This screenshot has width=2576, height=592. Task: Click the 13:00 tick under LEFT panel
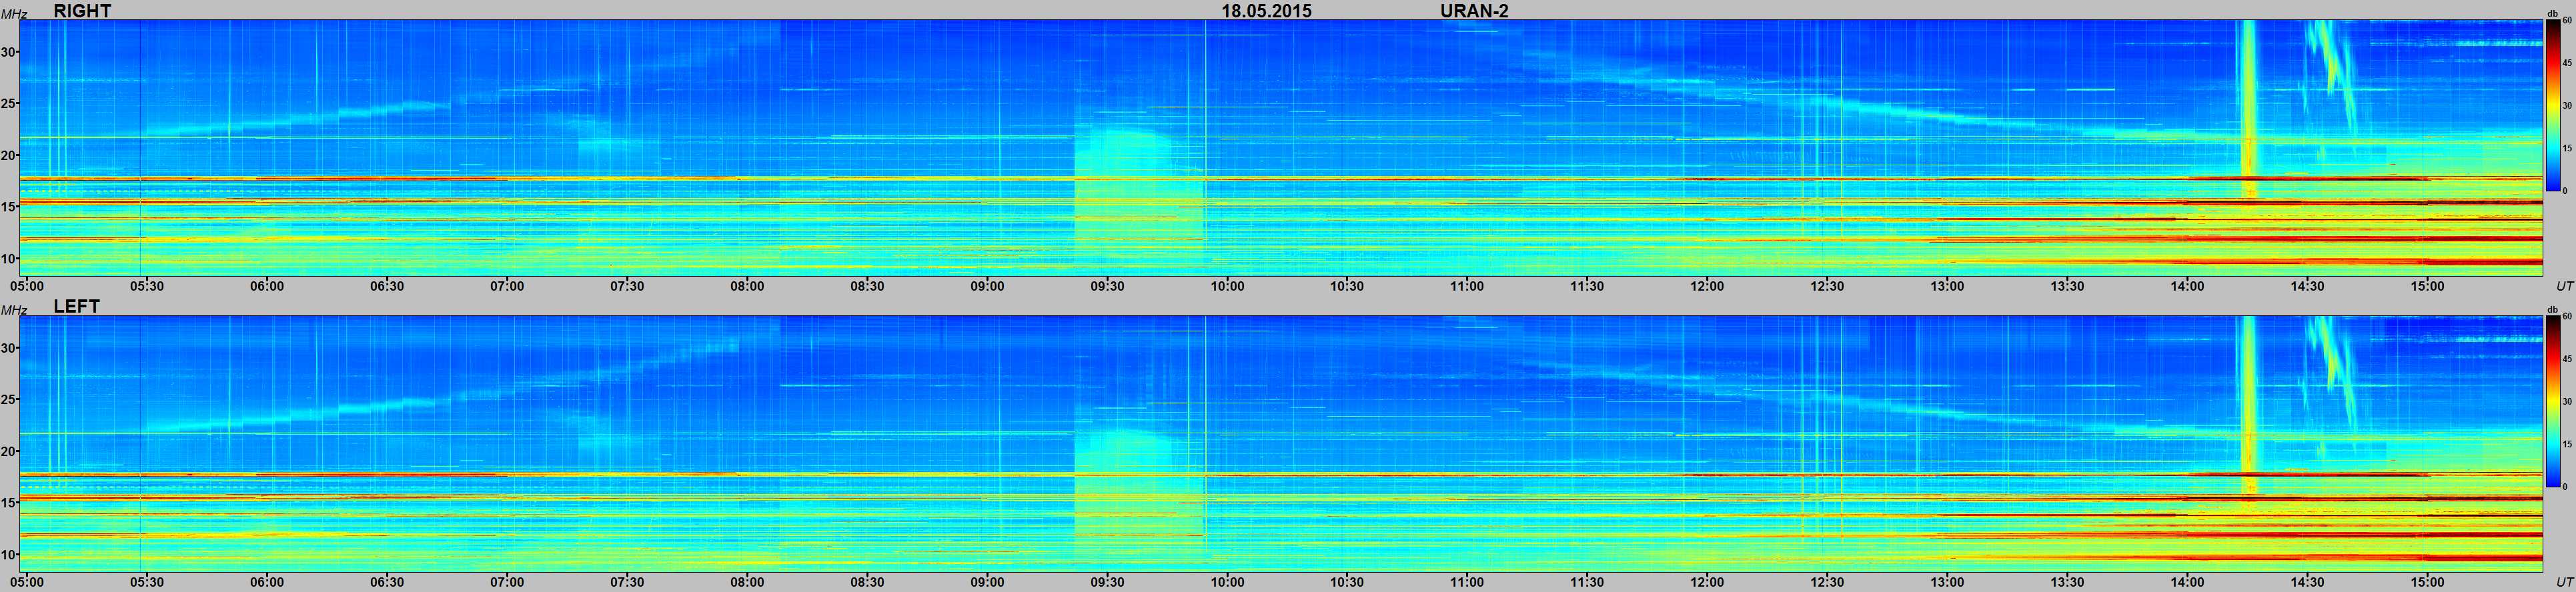[1947, 582]
